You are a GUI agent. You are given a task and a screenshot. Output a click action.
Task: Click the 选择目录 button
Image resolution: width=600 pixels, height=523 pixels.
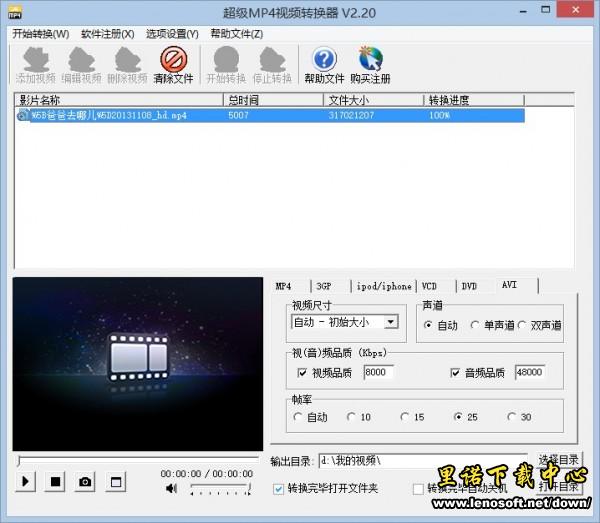(x=558, y=460)
